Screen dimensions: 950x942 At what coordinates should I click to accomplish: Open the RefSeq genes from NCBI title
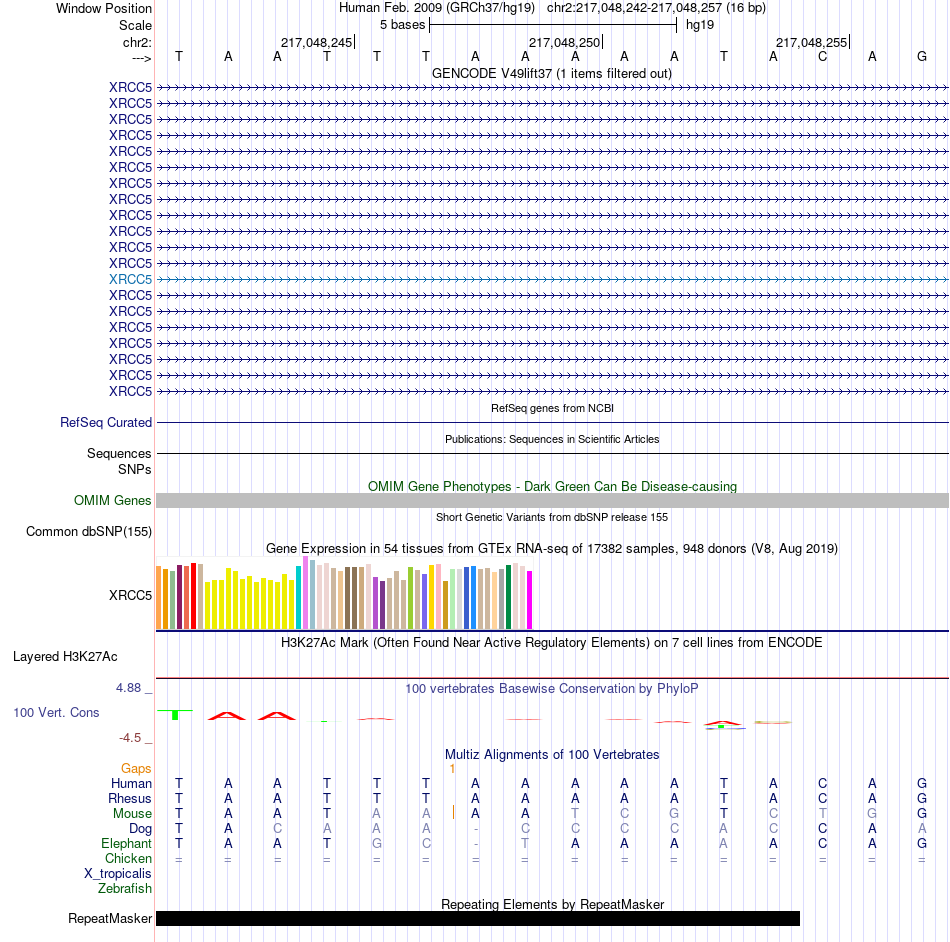[x=552, y=408]
